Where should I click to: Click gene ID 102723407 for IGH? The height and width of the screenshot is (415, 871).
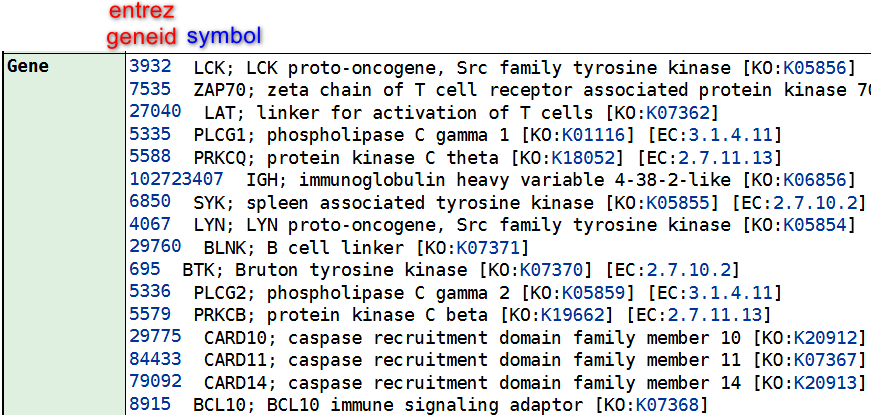tap(177, 179)
